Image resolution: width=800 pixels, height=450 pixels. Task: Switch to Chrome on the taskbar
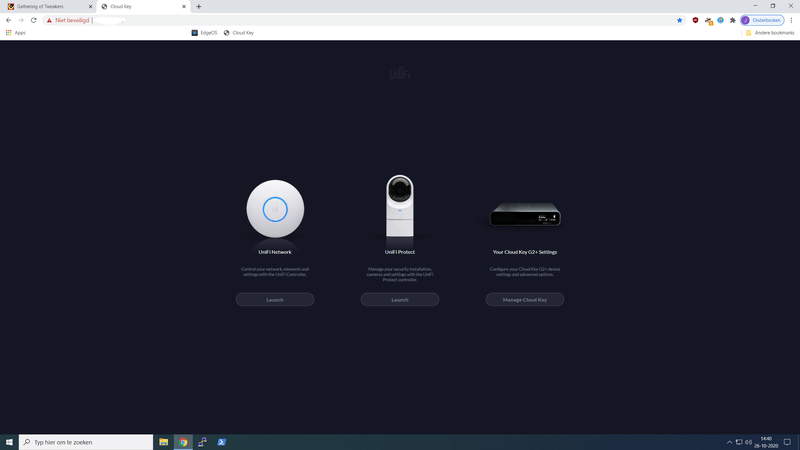[183, 442]
